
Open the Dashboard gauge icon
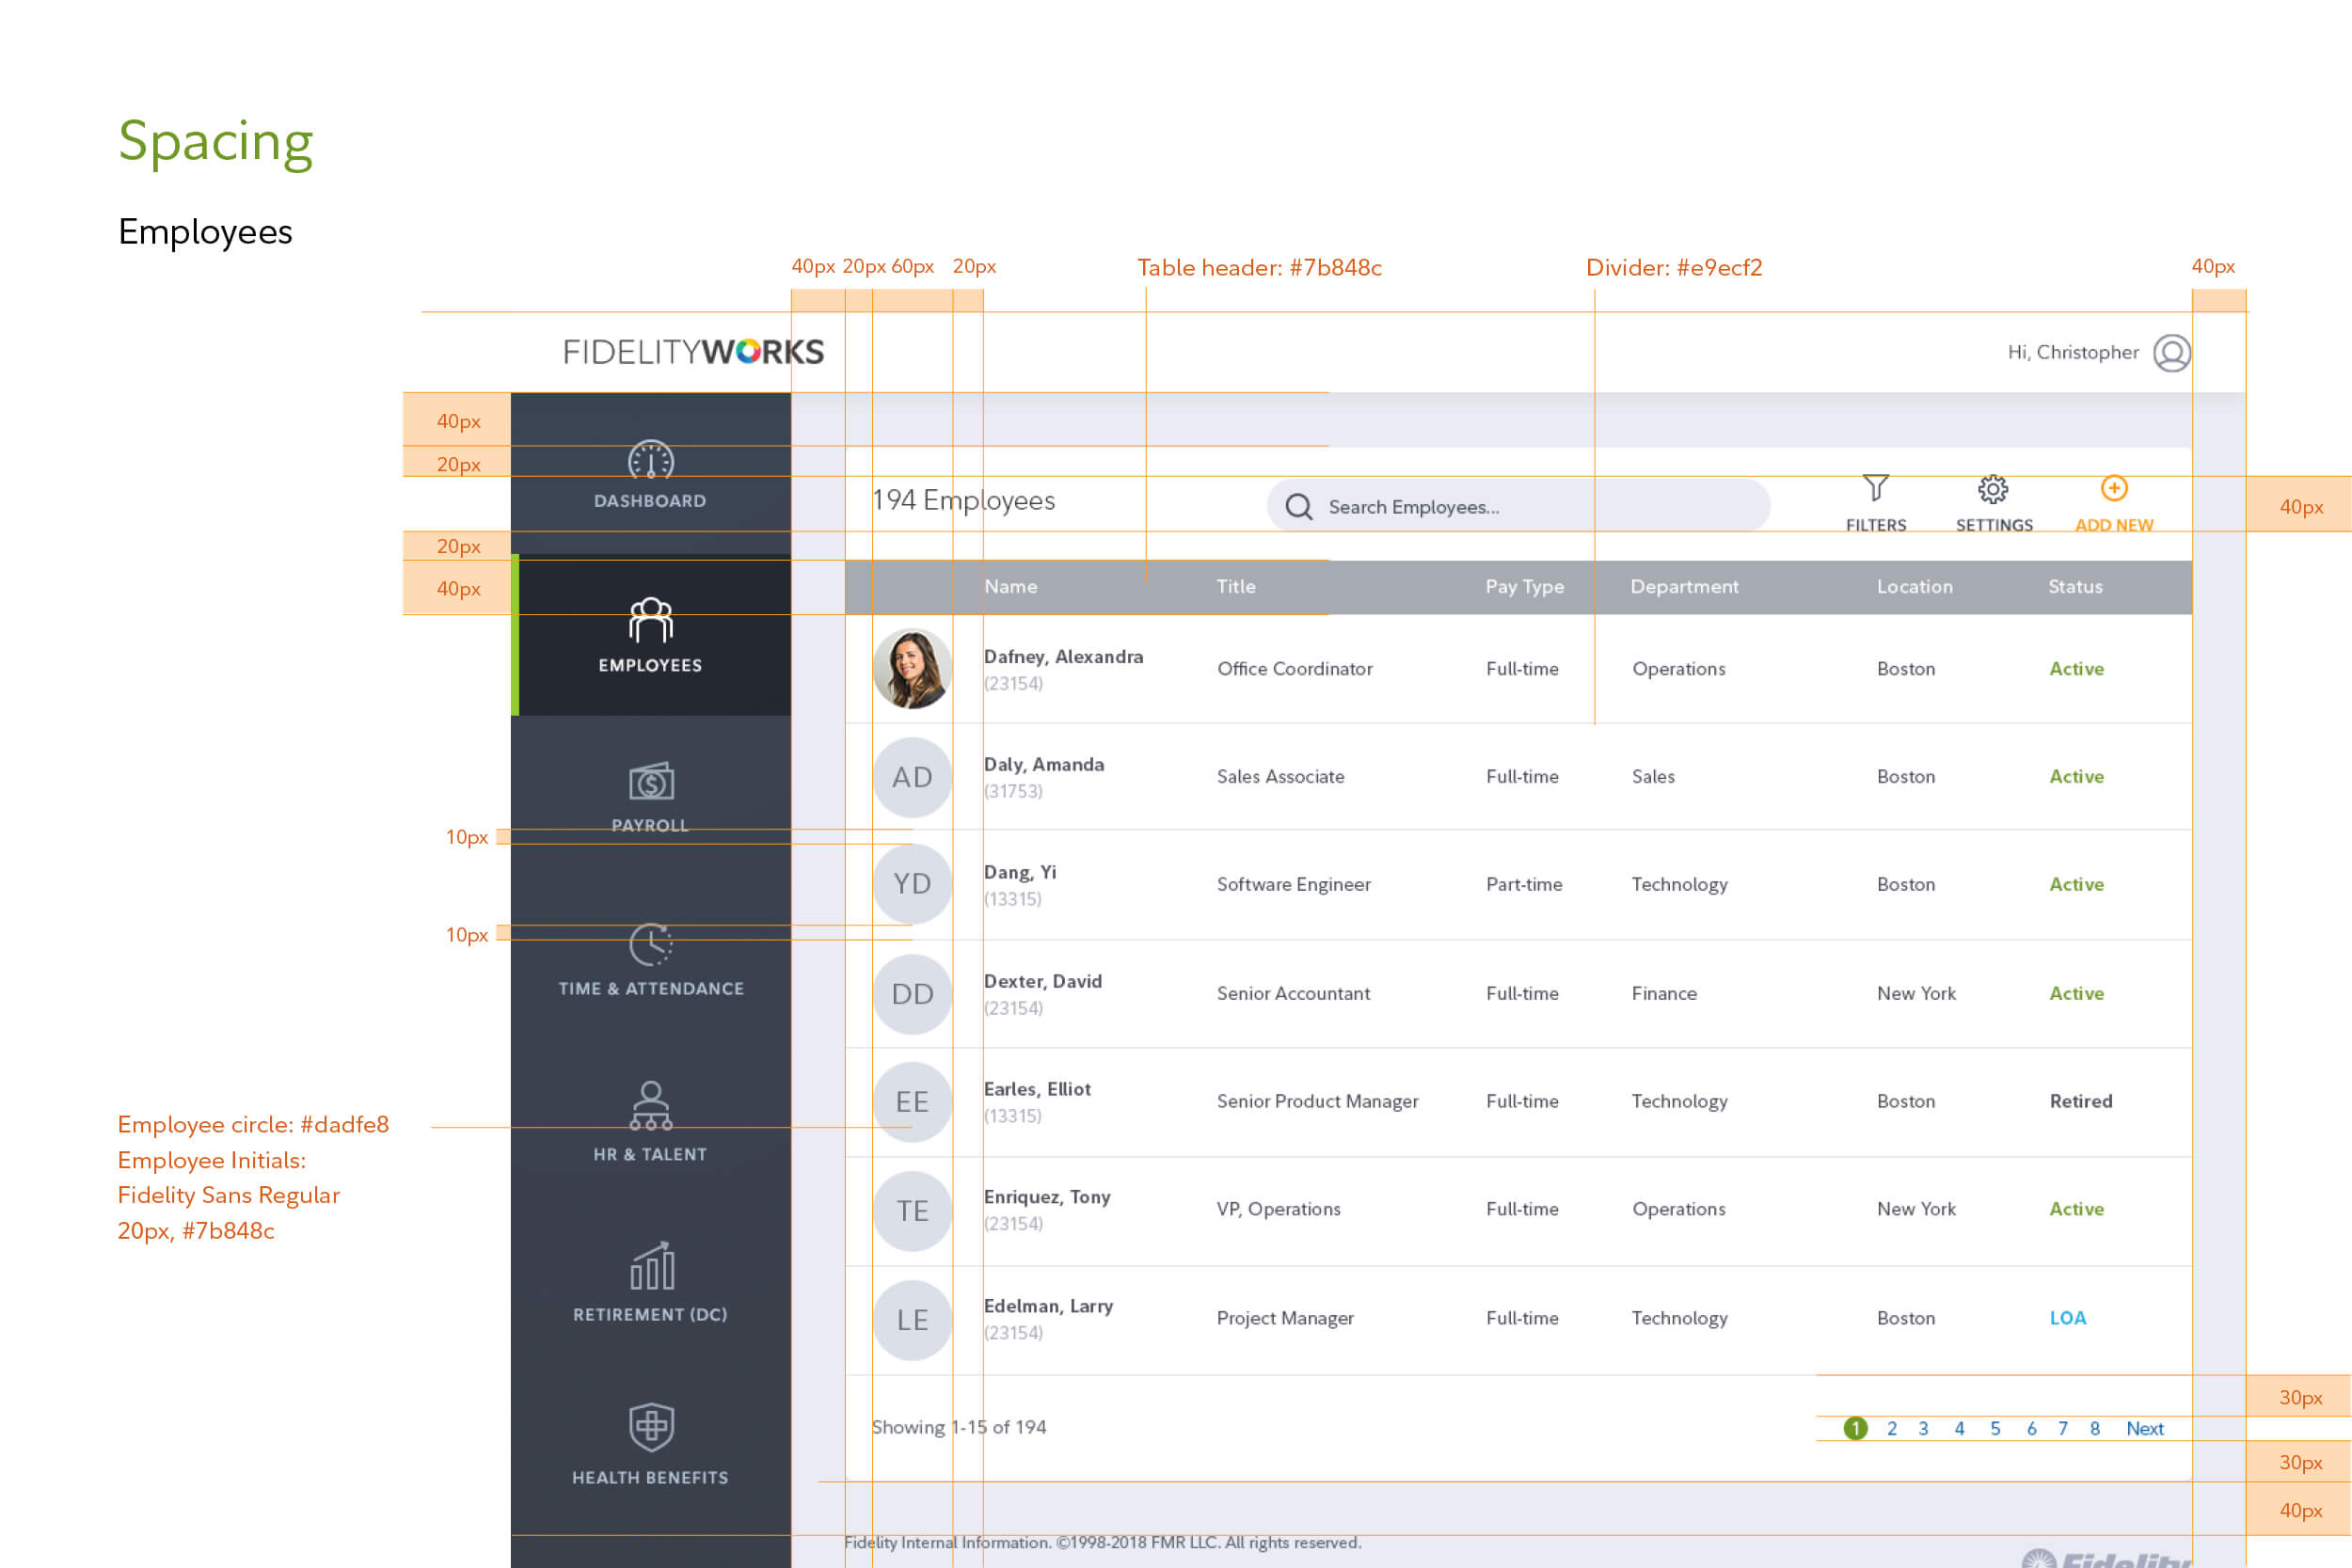[x=651, y=461]
